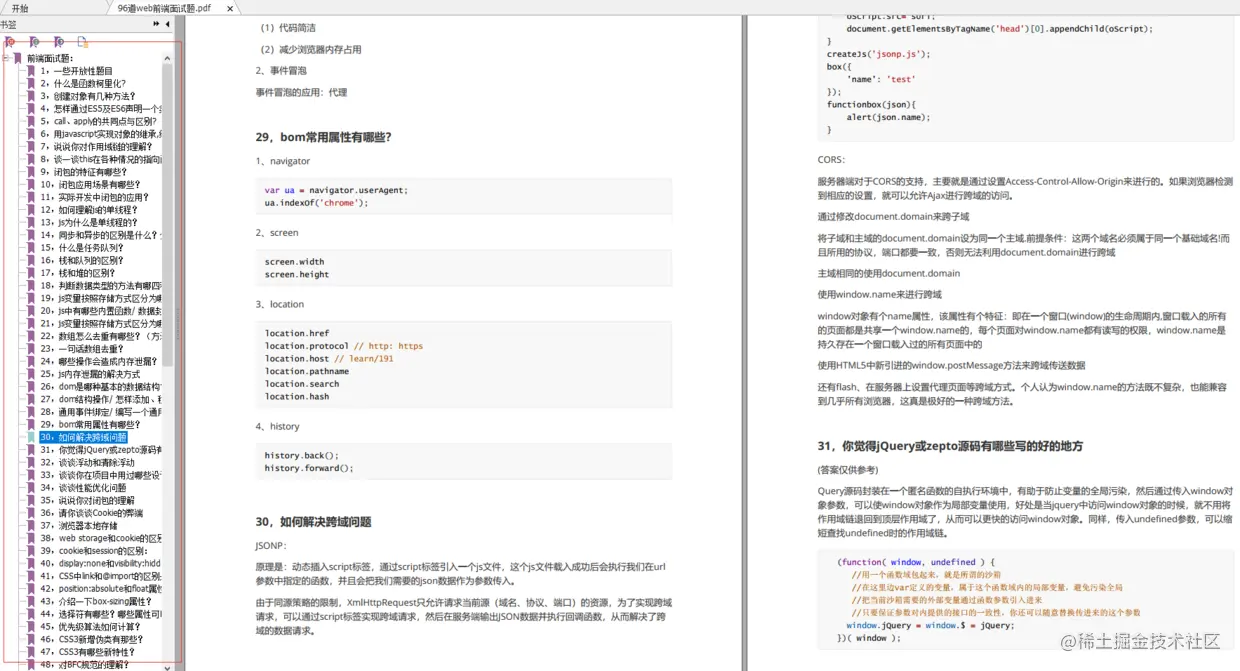Click the text 通过修改document.domain来跨子域

[x=893, y=216]
